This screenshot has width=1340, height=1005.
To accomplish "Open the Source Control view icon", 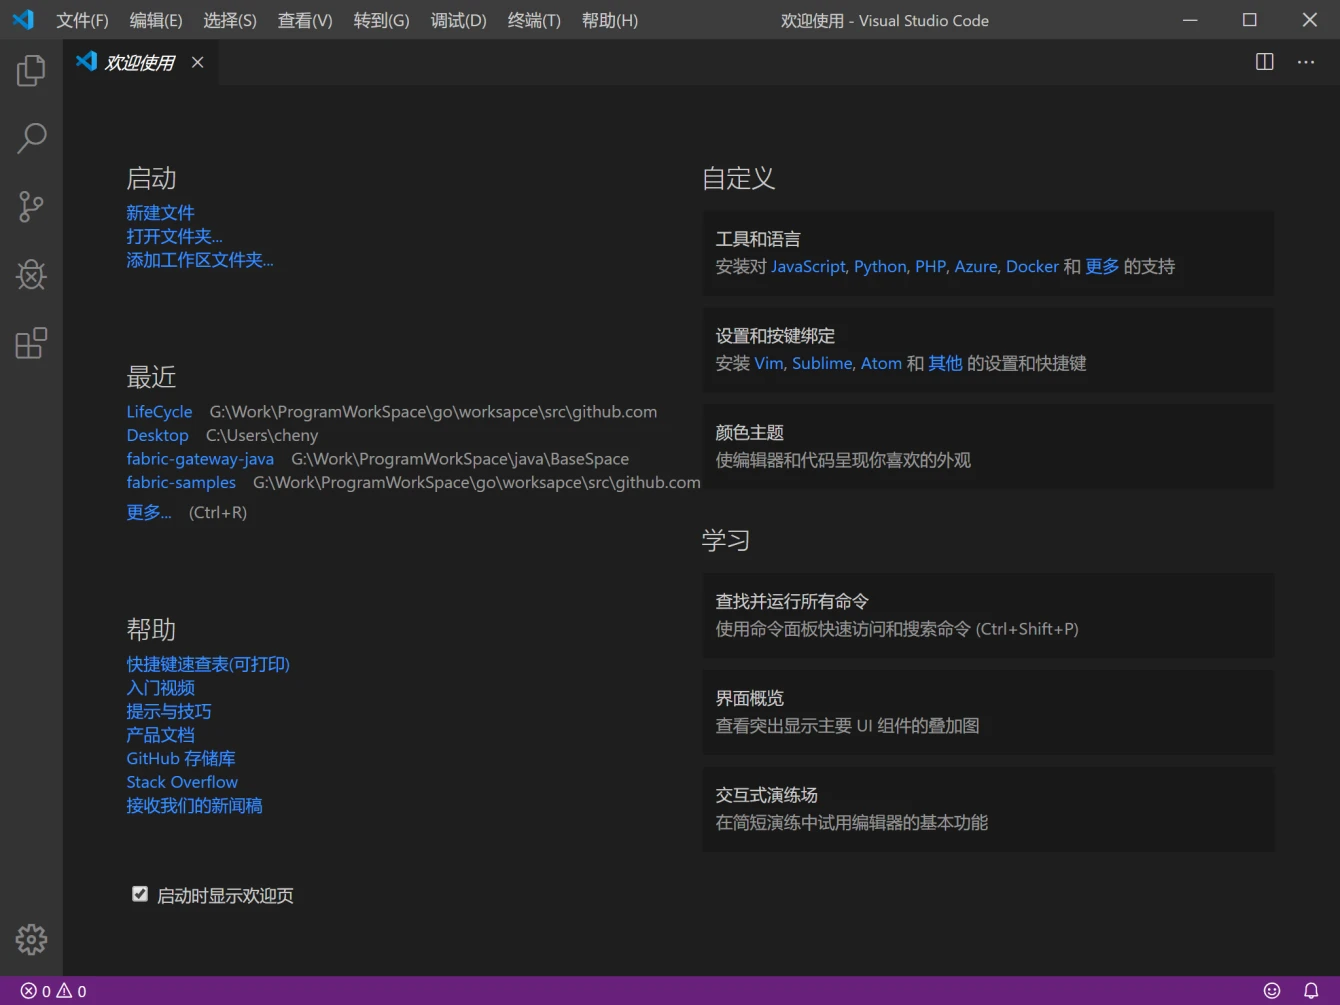I will (x=30, y=206).
